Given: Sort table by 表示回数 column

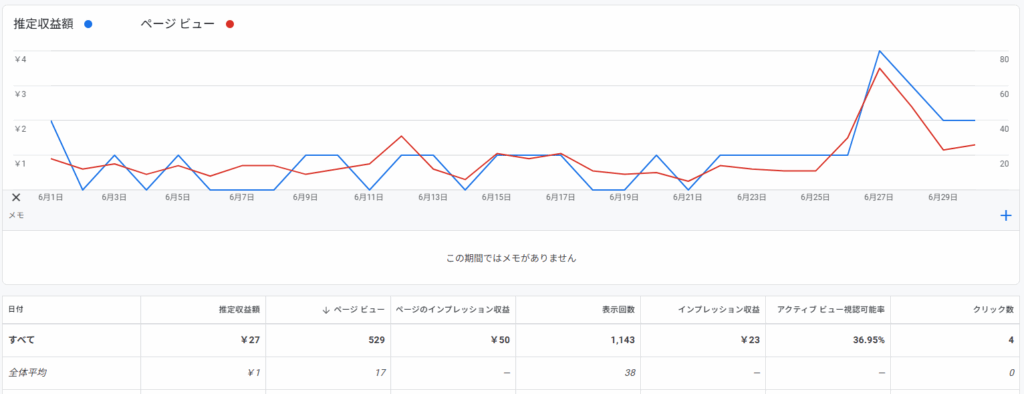Looking at the screenshot, I should [618, 310].
